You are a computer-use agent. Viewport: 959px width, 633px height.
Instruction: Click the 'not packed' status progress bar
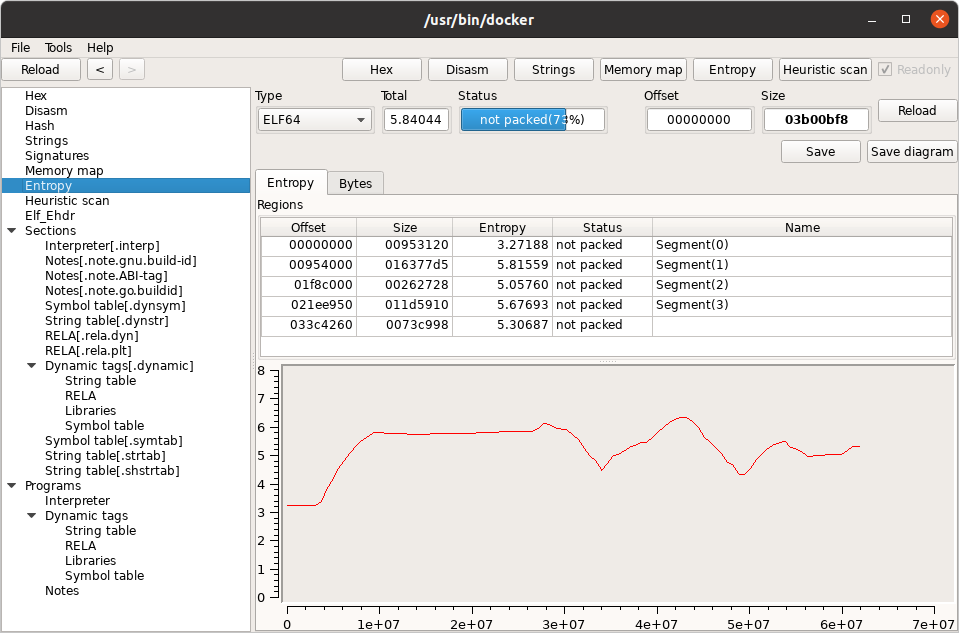point(533,120)
